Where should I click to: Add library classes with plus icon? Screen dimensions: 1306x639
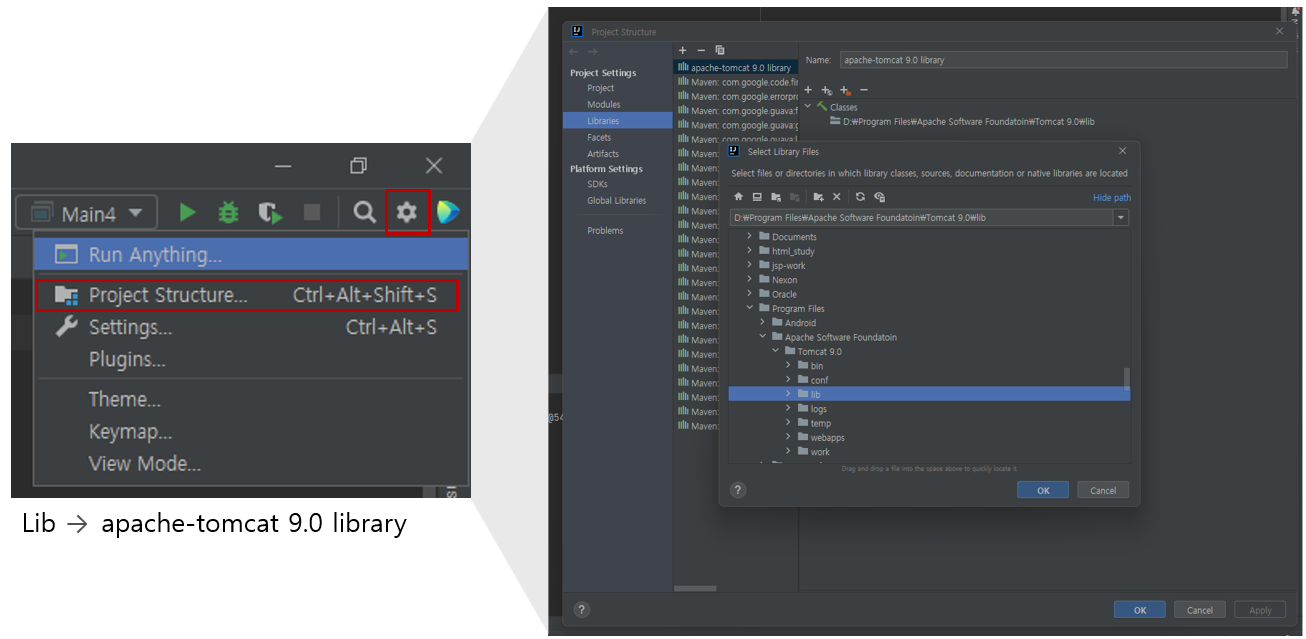tap(808, 90)
